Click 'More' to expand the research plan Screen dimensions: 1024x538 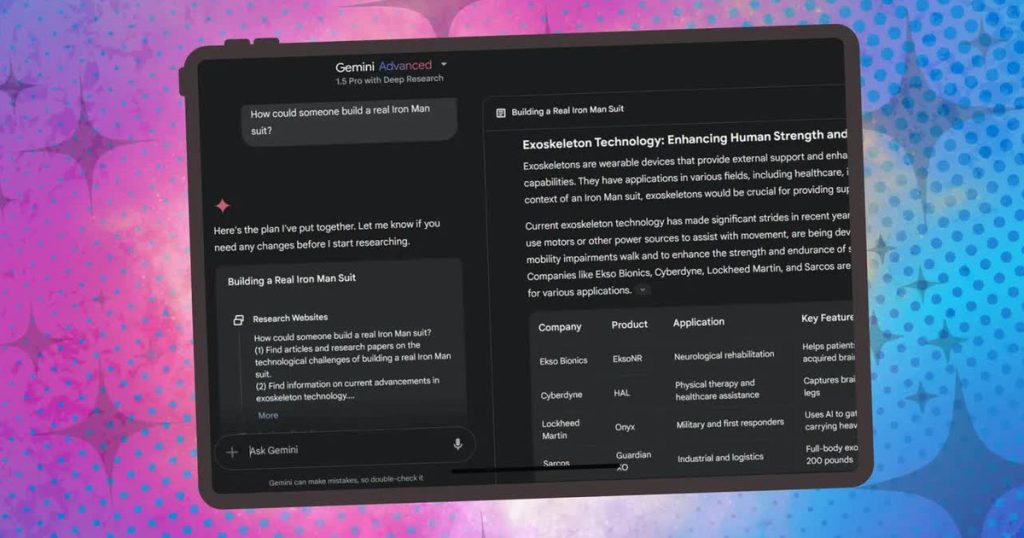click(268, 415)
